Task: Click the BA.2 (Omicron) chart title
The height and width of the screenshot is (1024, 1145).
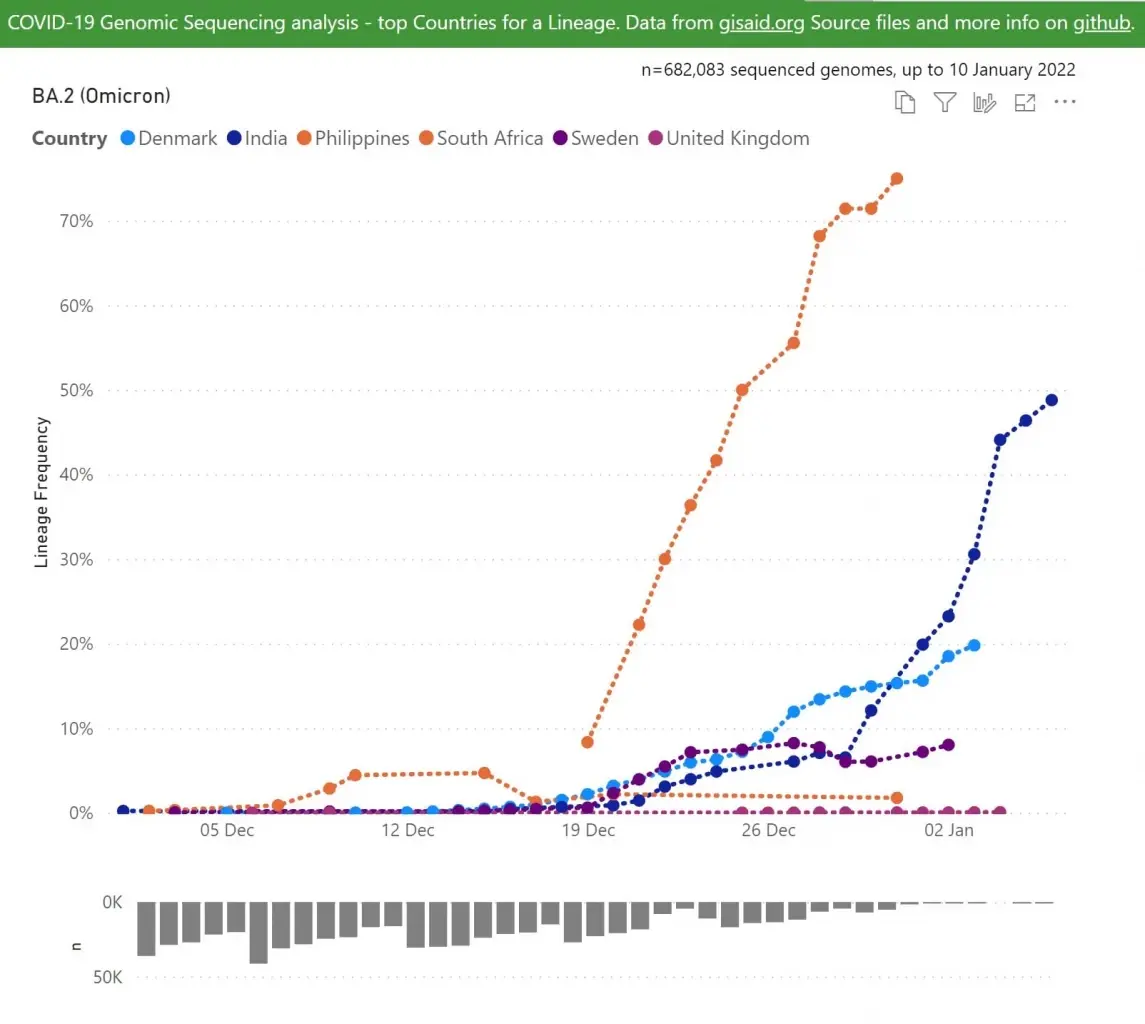Action: (102, 96)
